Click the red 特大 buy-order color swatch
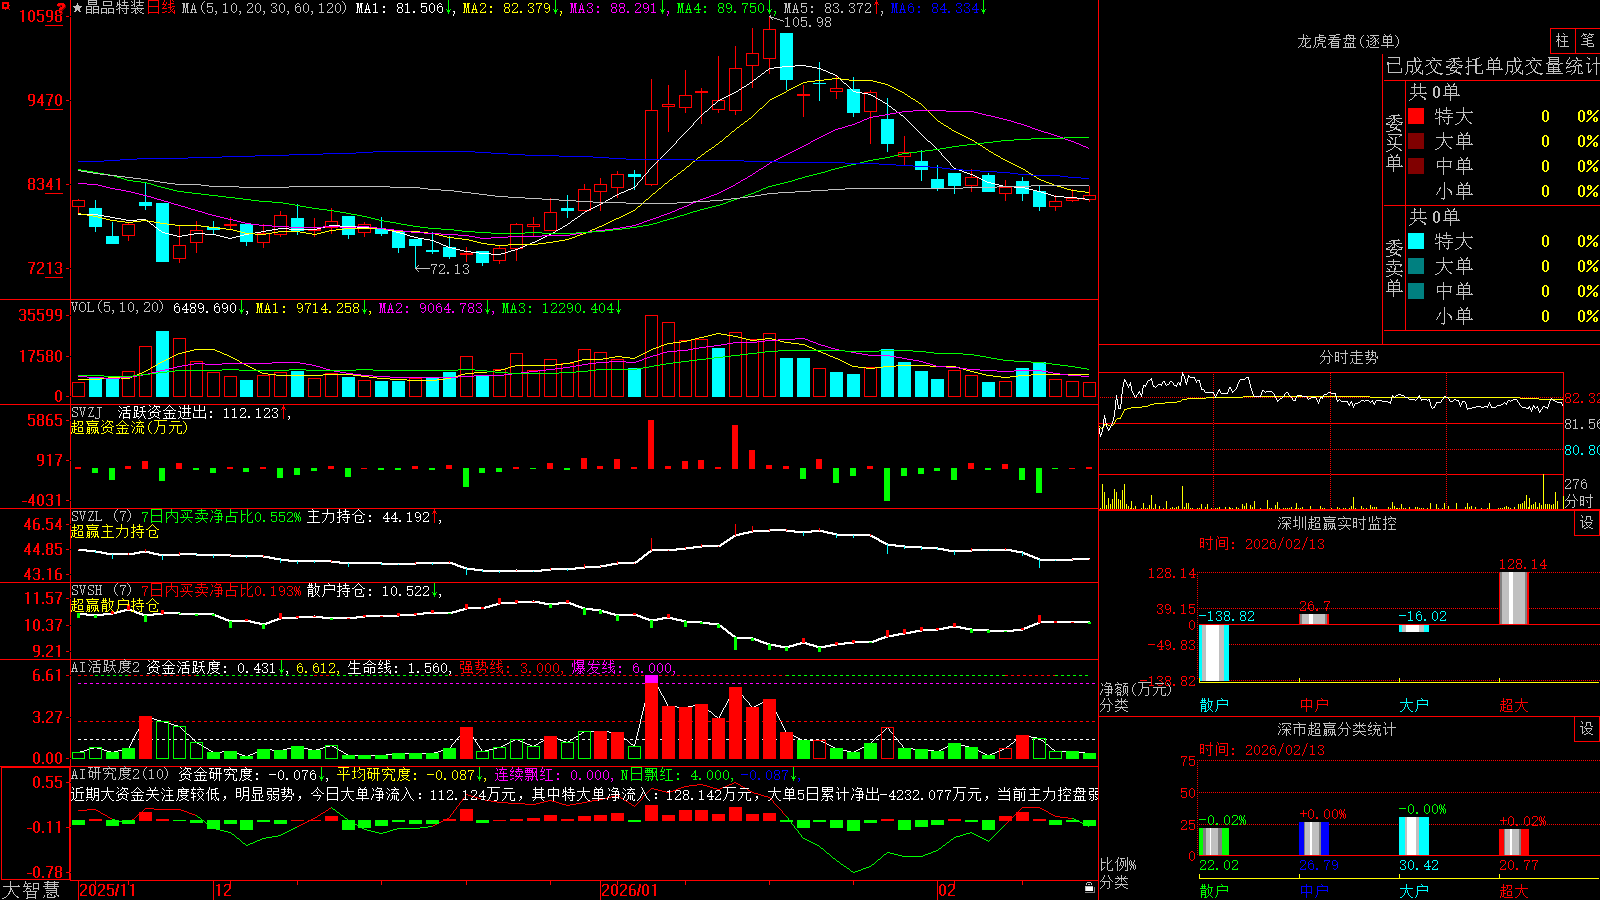 (x=1416, y=116)
